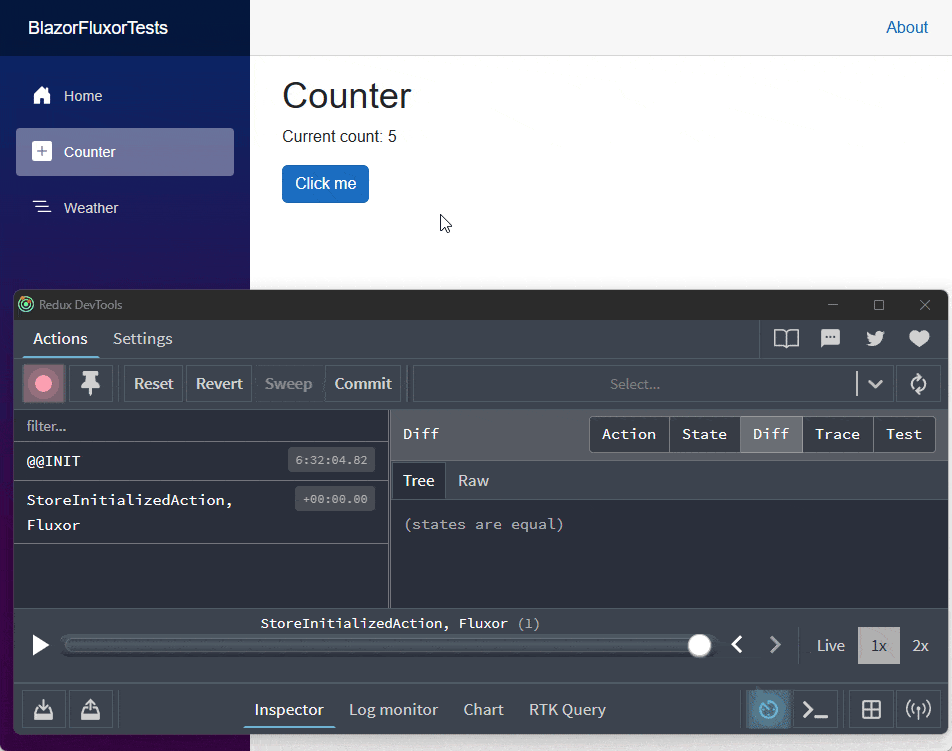Select the @@INIT action row
The width and height of the screenshot is (952, 751).
click(201, 461)
